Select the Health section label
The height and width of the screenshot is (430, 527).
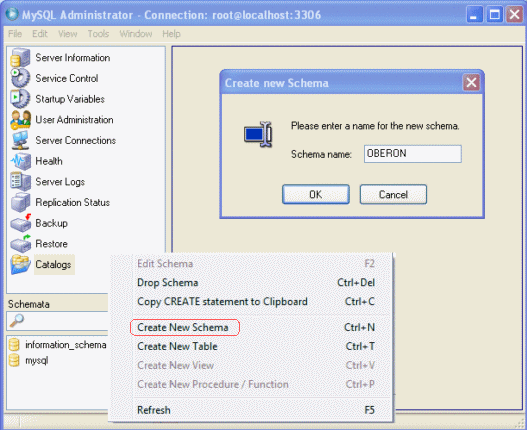coord(49,161)
